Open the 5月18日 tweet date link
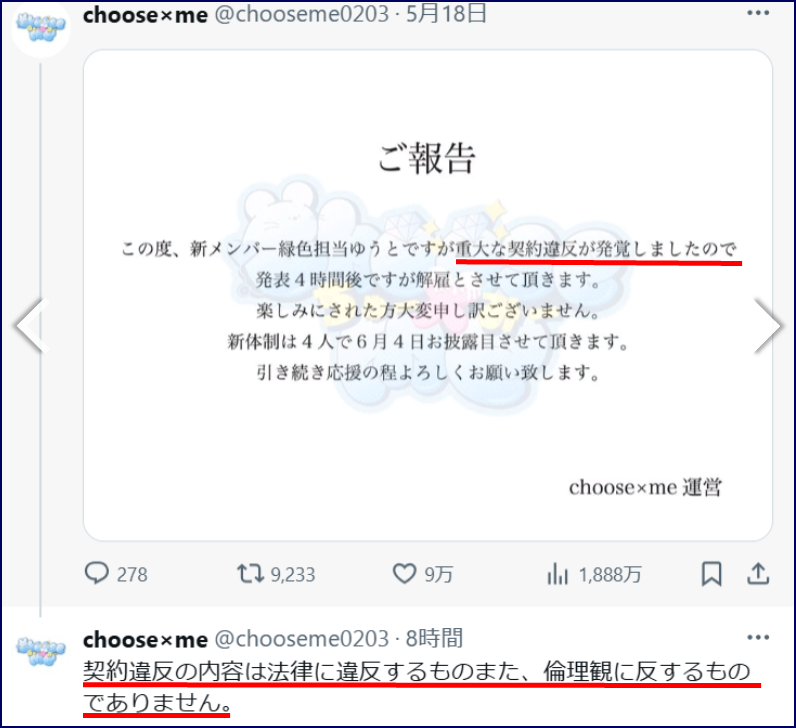796x728 pixels. (x=446, y=14)
